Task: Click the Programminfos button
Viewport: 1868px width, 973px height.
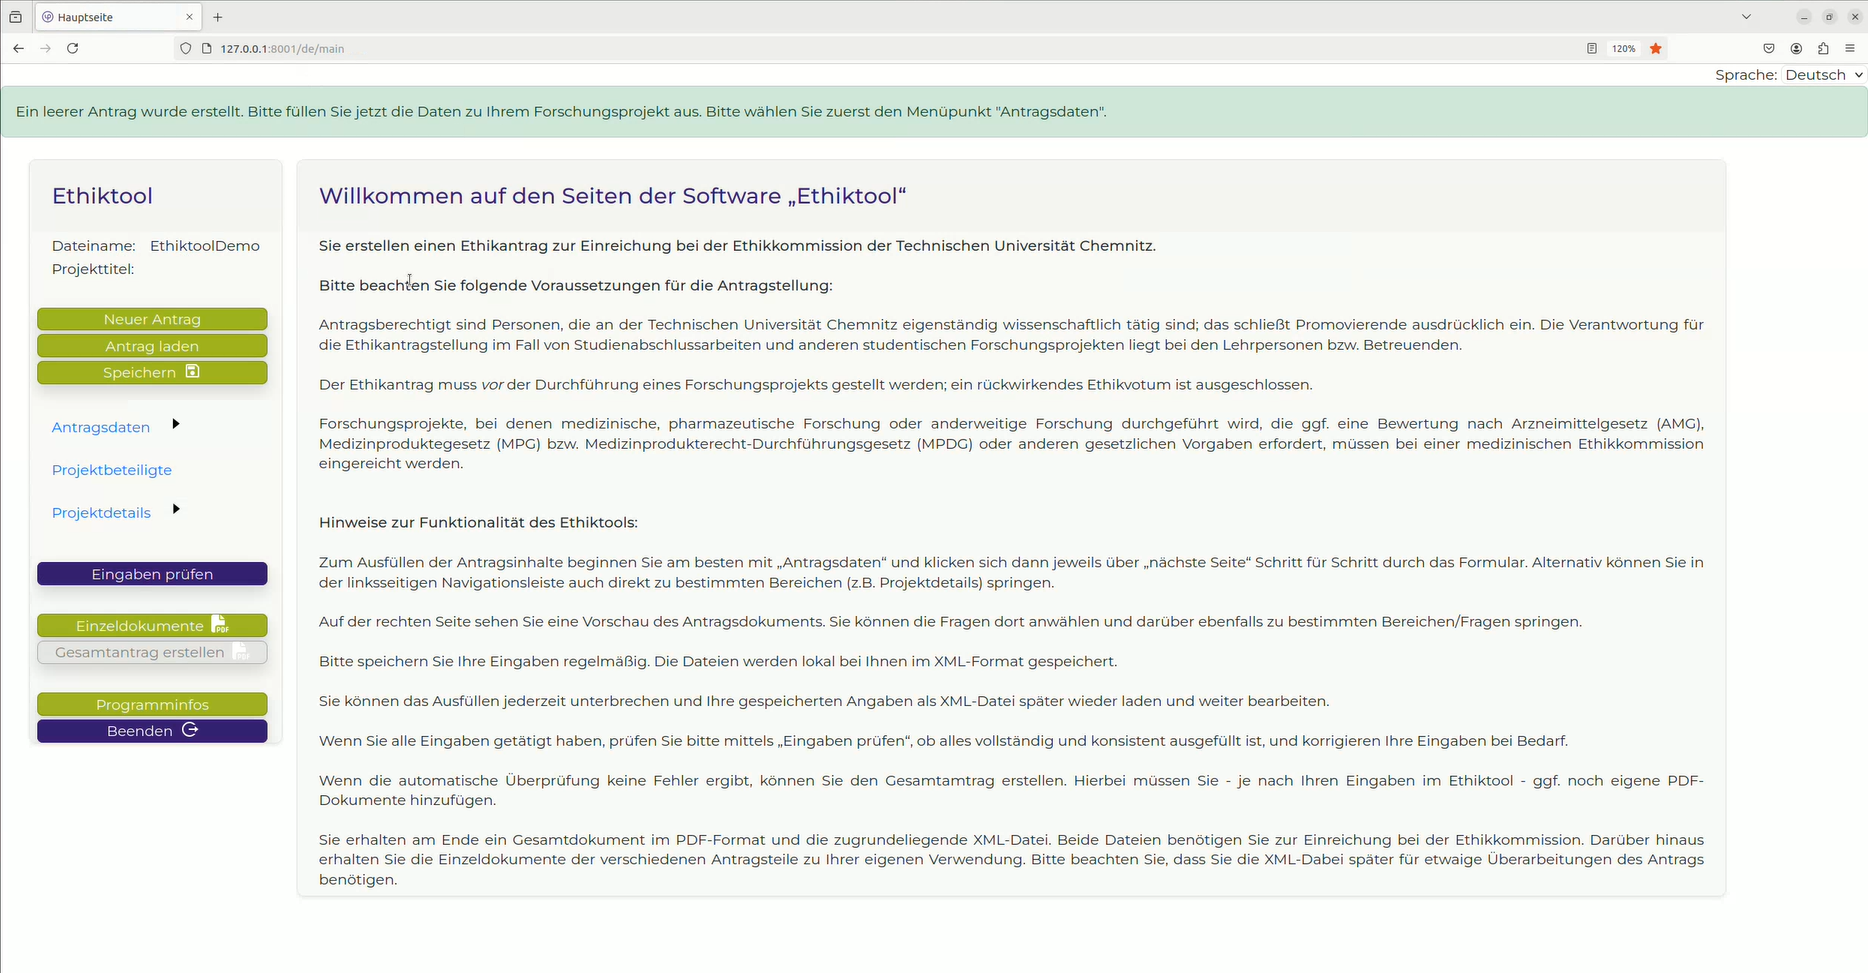Action: pyautogui.click(x=152, y=705)
